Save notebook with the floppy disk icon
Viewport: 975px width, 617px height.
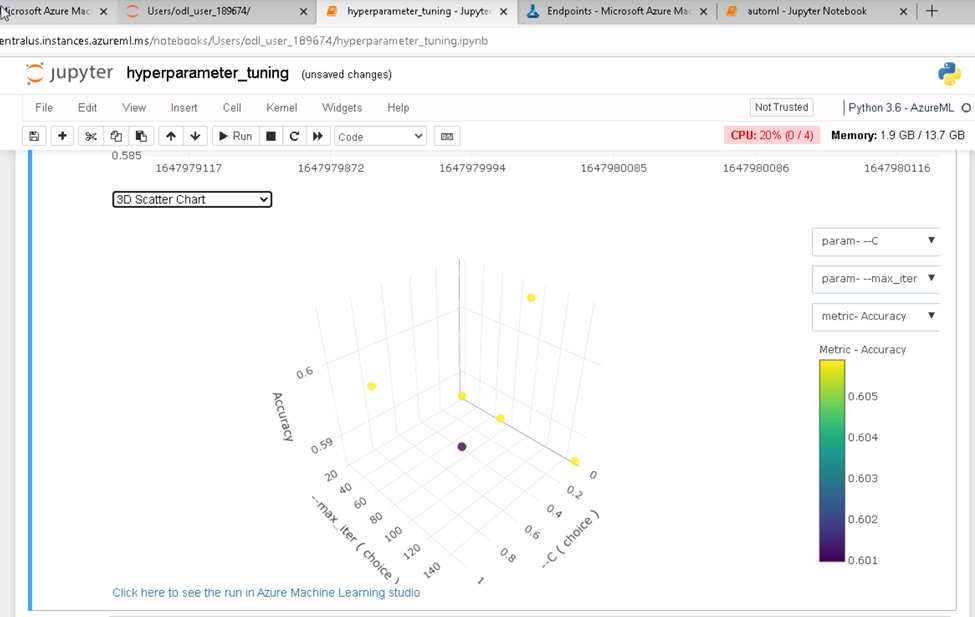34,136
